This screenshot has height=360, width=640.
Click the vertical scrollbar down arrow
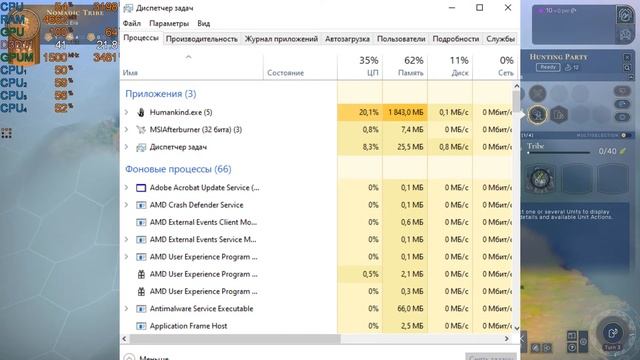click(x=516, y=328)
